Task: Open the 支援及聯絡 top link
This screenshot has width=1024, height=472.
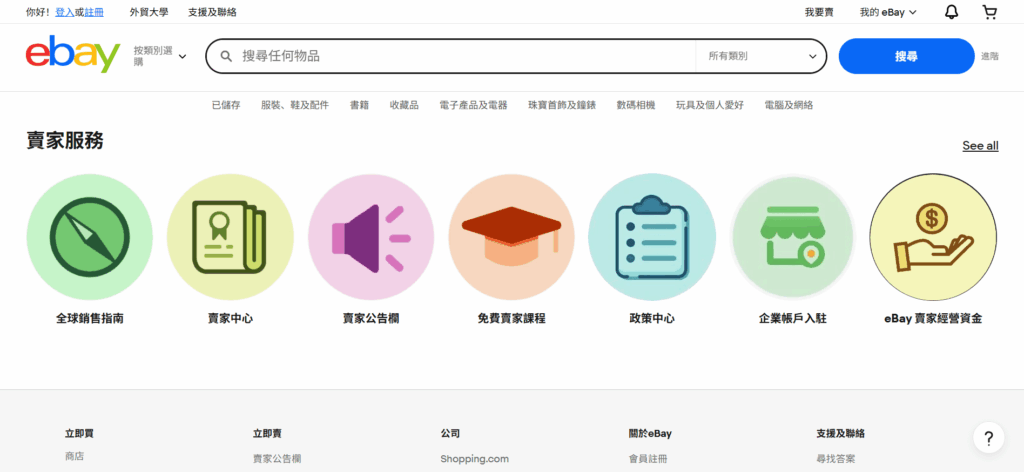Action: pos(212,12)
